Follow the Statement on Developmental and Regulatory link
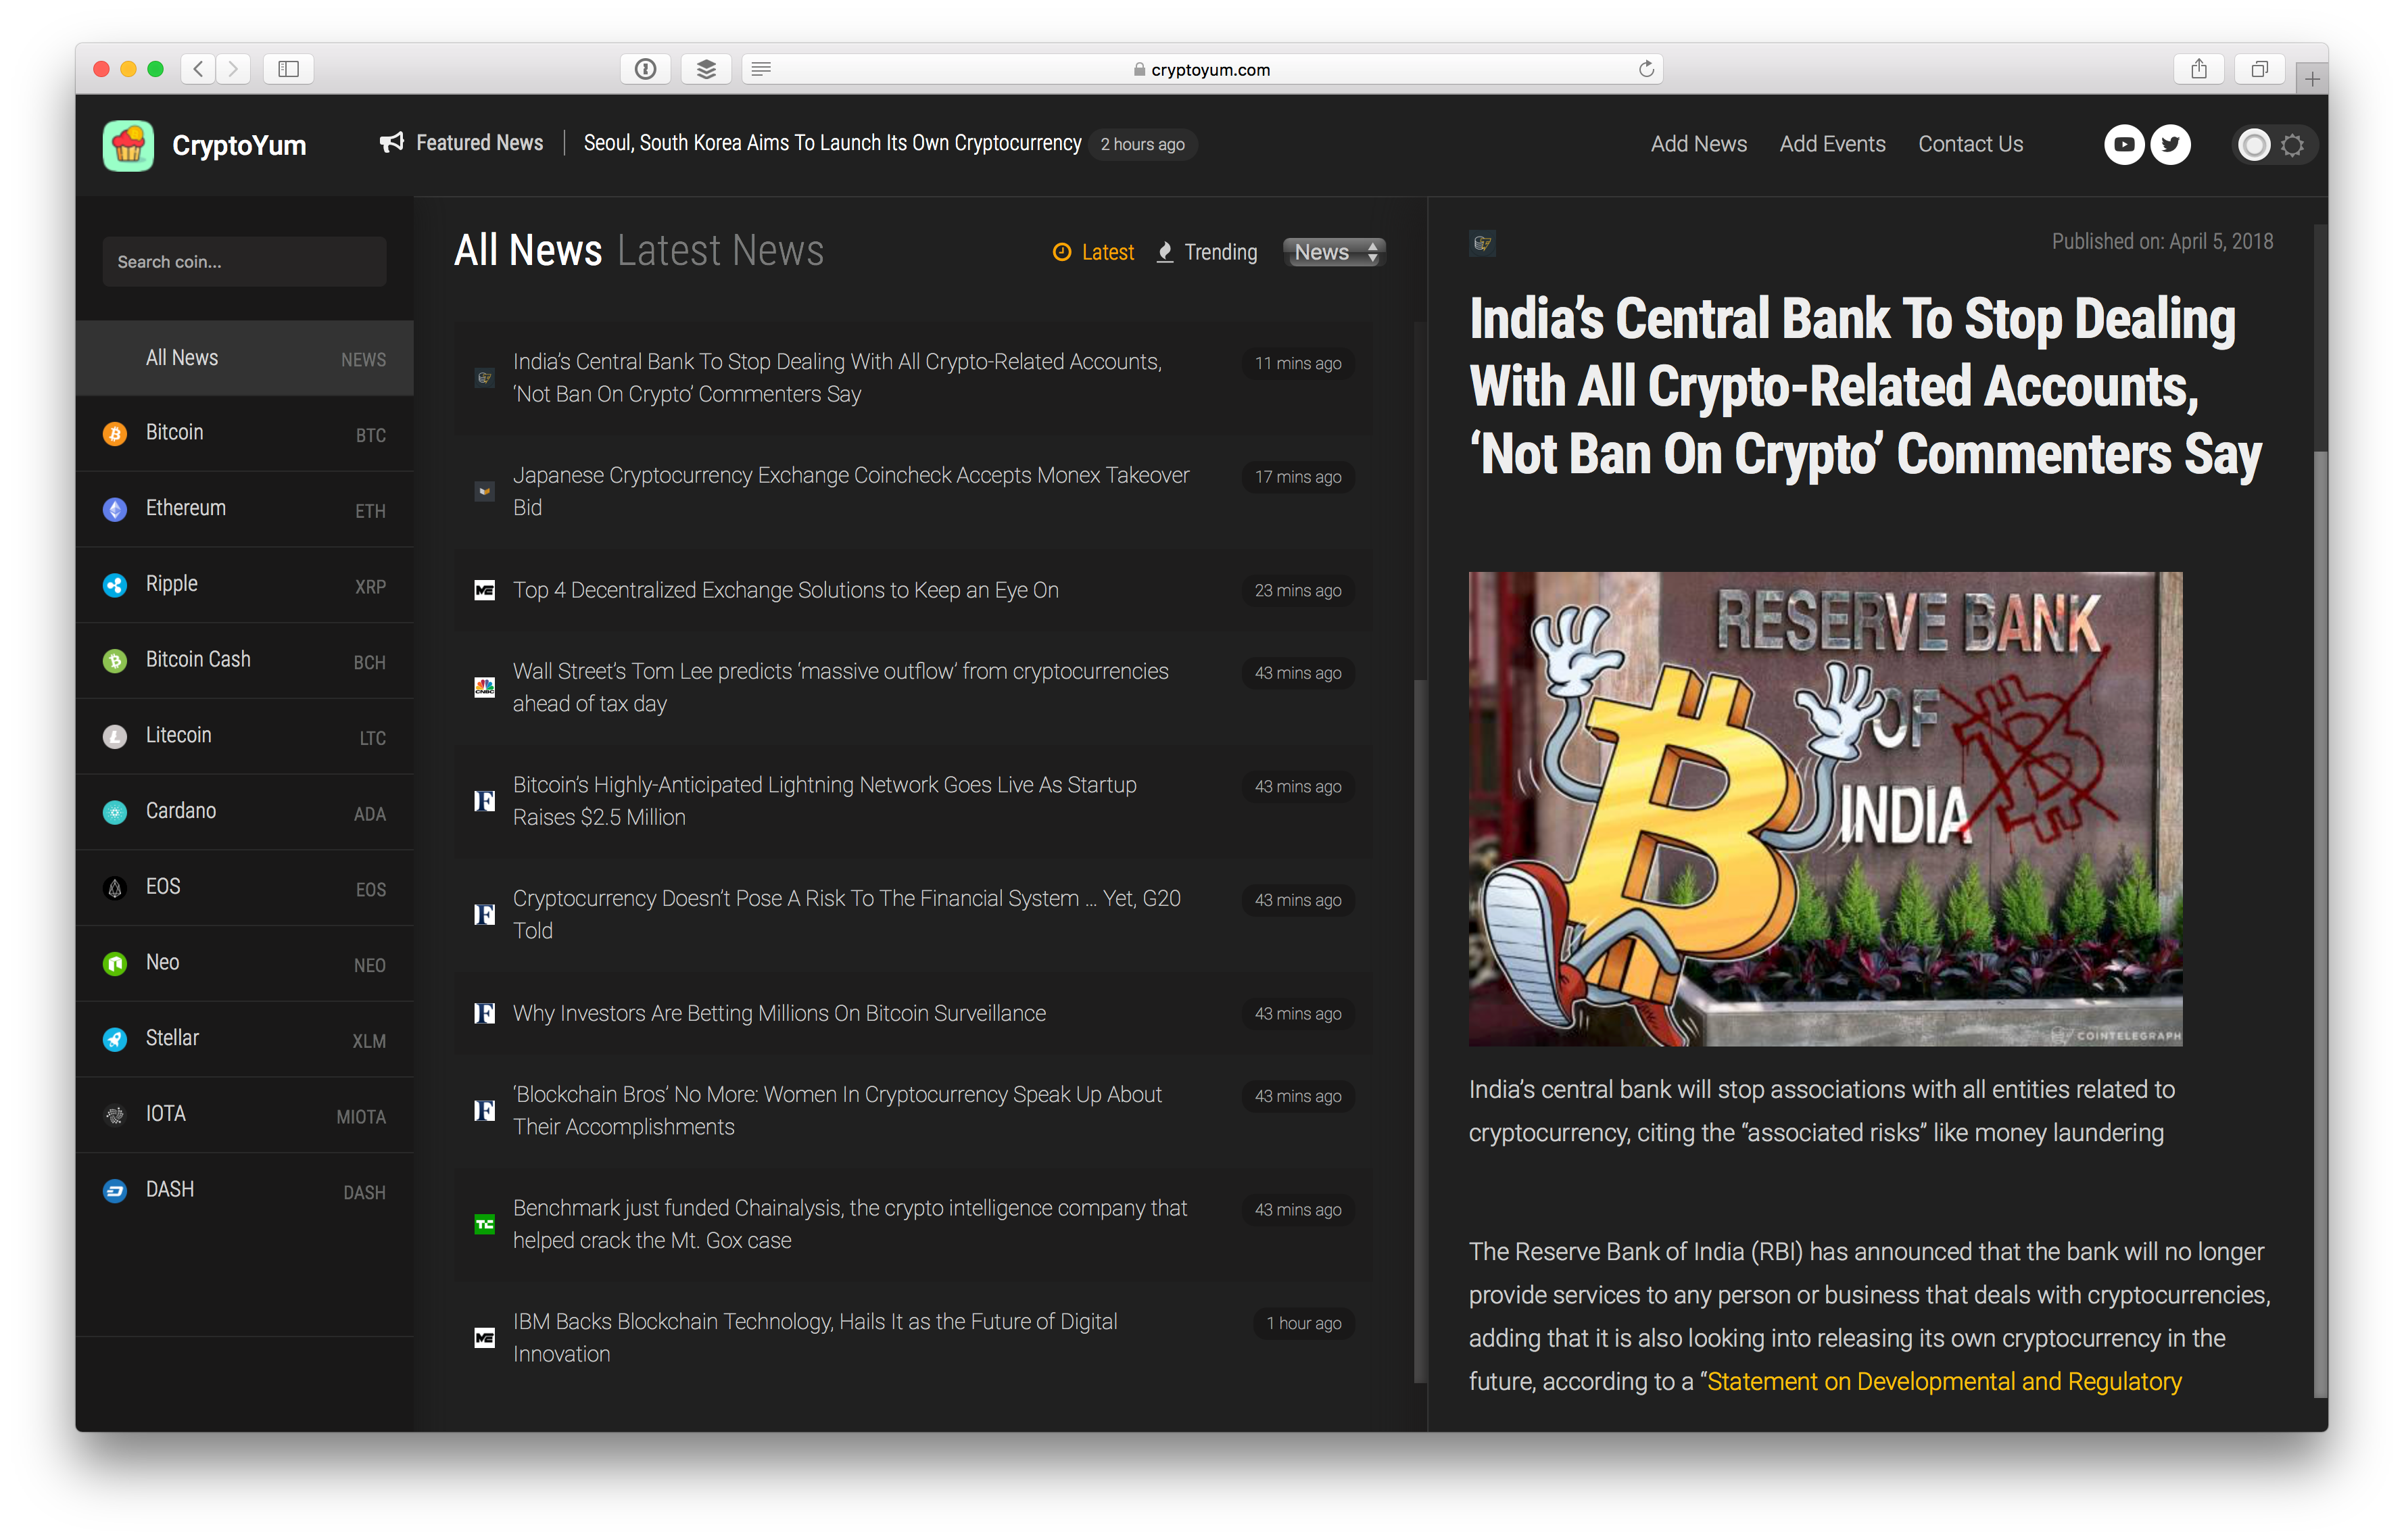 1943,1381
